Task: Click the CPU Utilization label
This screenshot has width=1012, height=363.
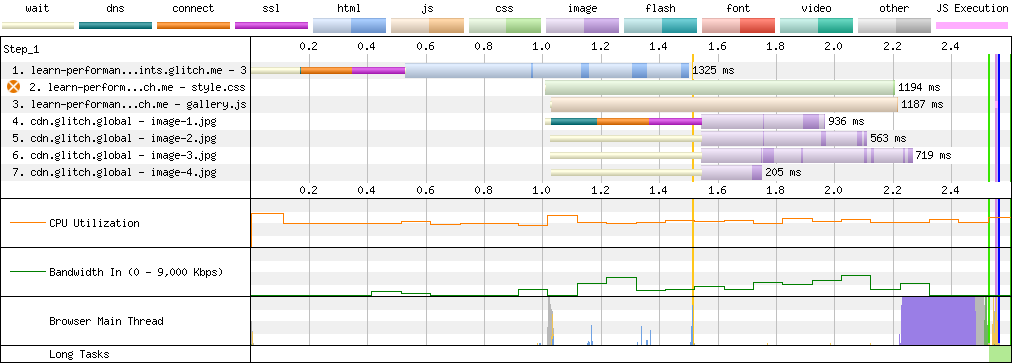Action: (x=94, y=223)
